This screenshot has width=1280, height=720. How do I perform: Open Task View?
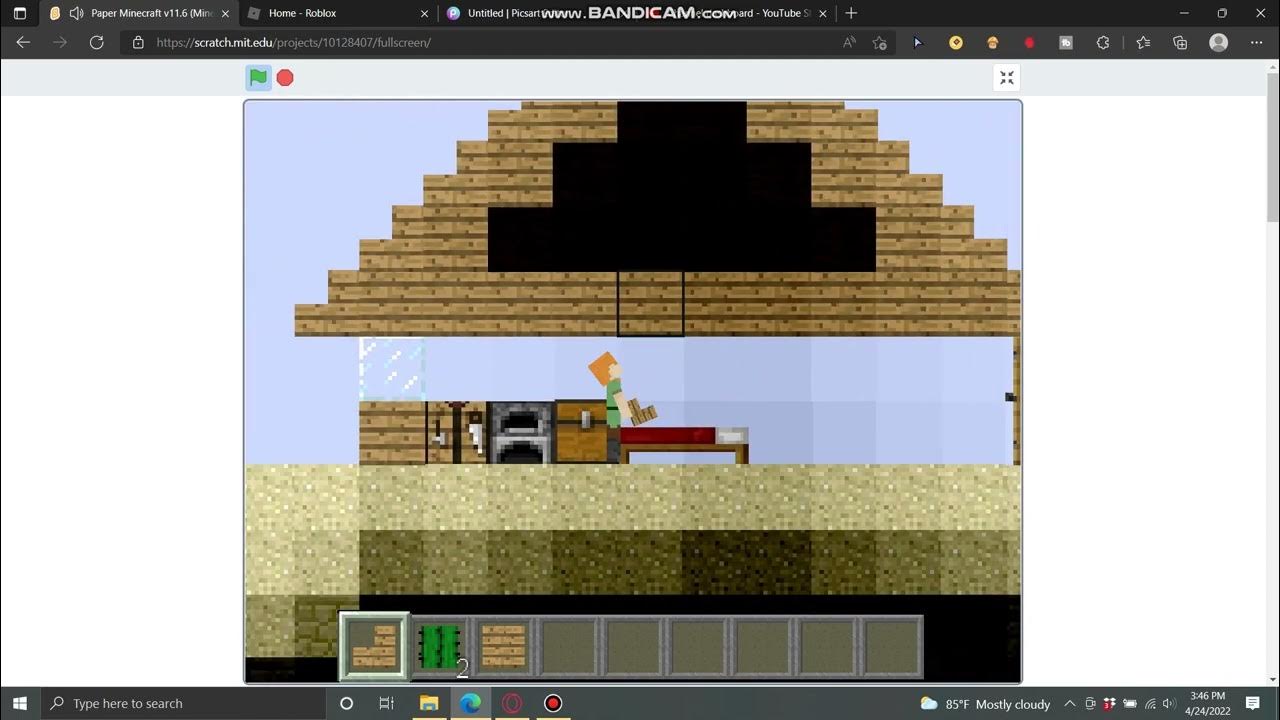click(387, 703)
